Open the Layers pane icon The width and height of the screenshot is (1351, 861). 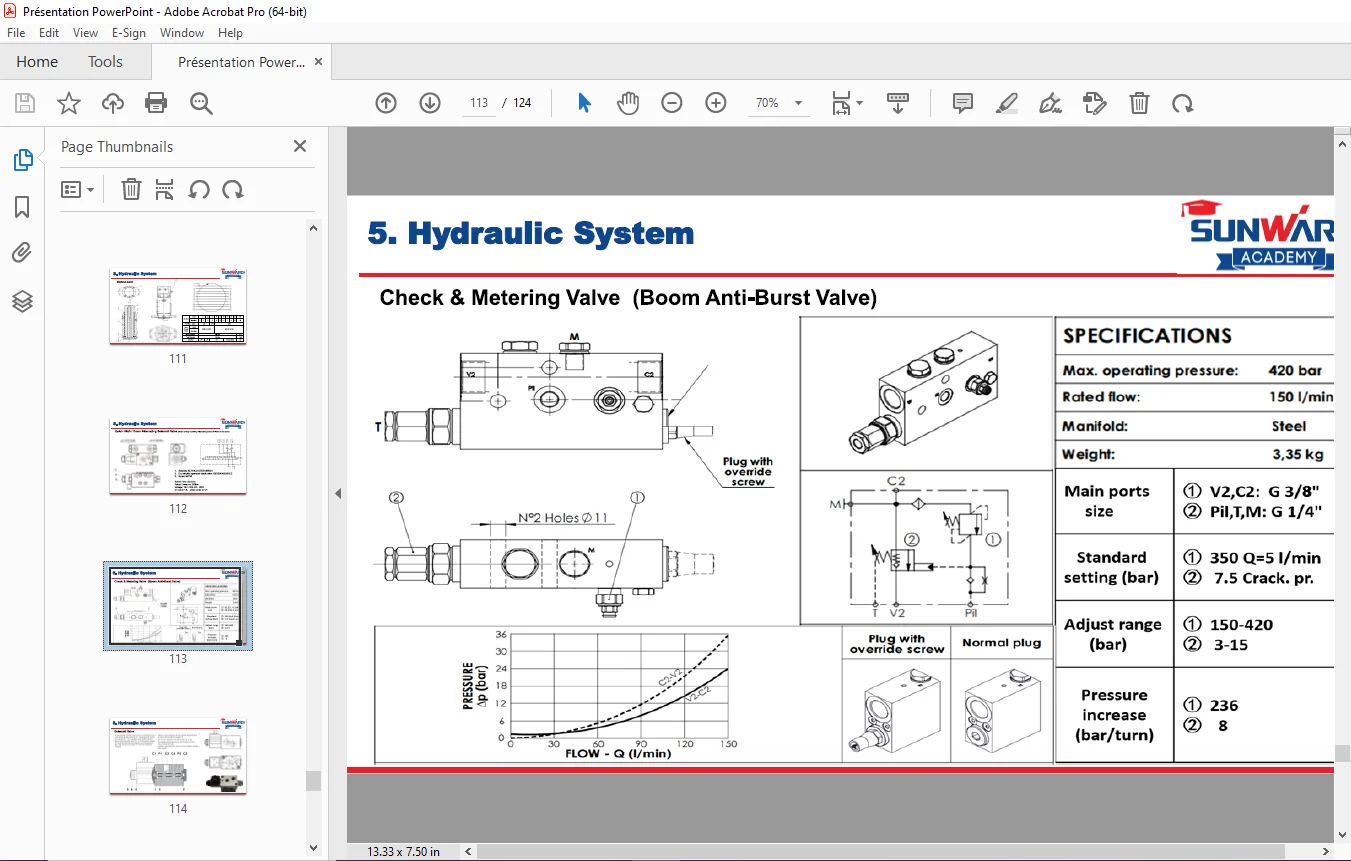(22, 301)
